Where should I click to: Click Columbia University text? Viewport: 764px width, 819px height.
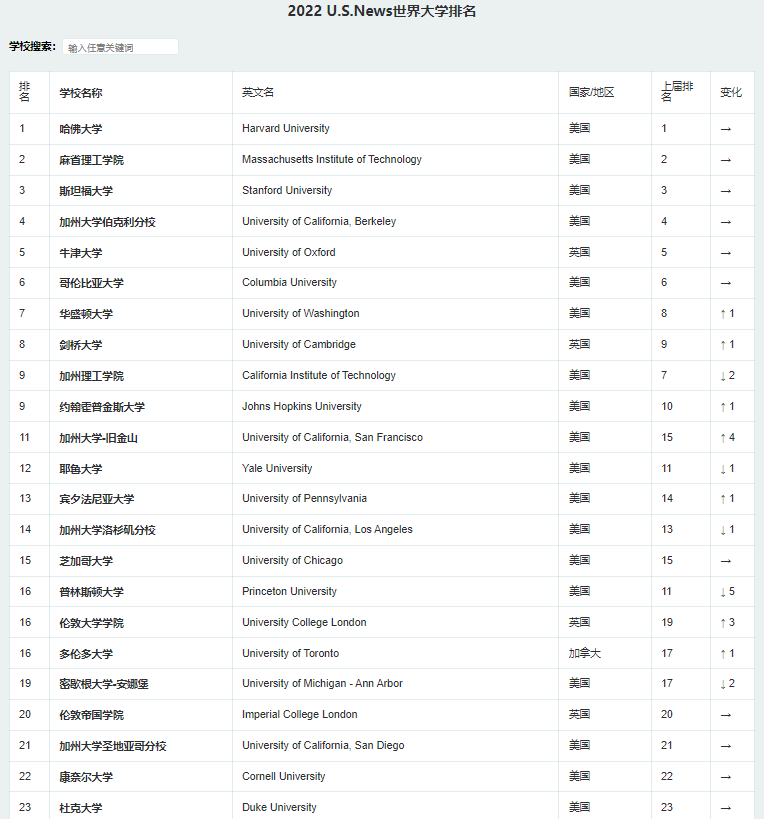tap(289, 283)
